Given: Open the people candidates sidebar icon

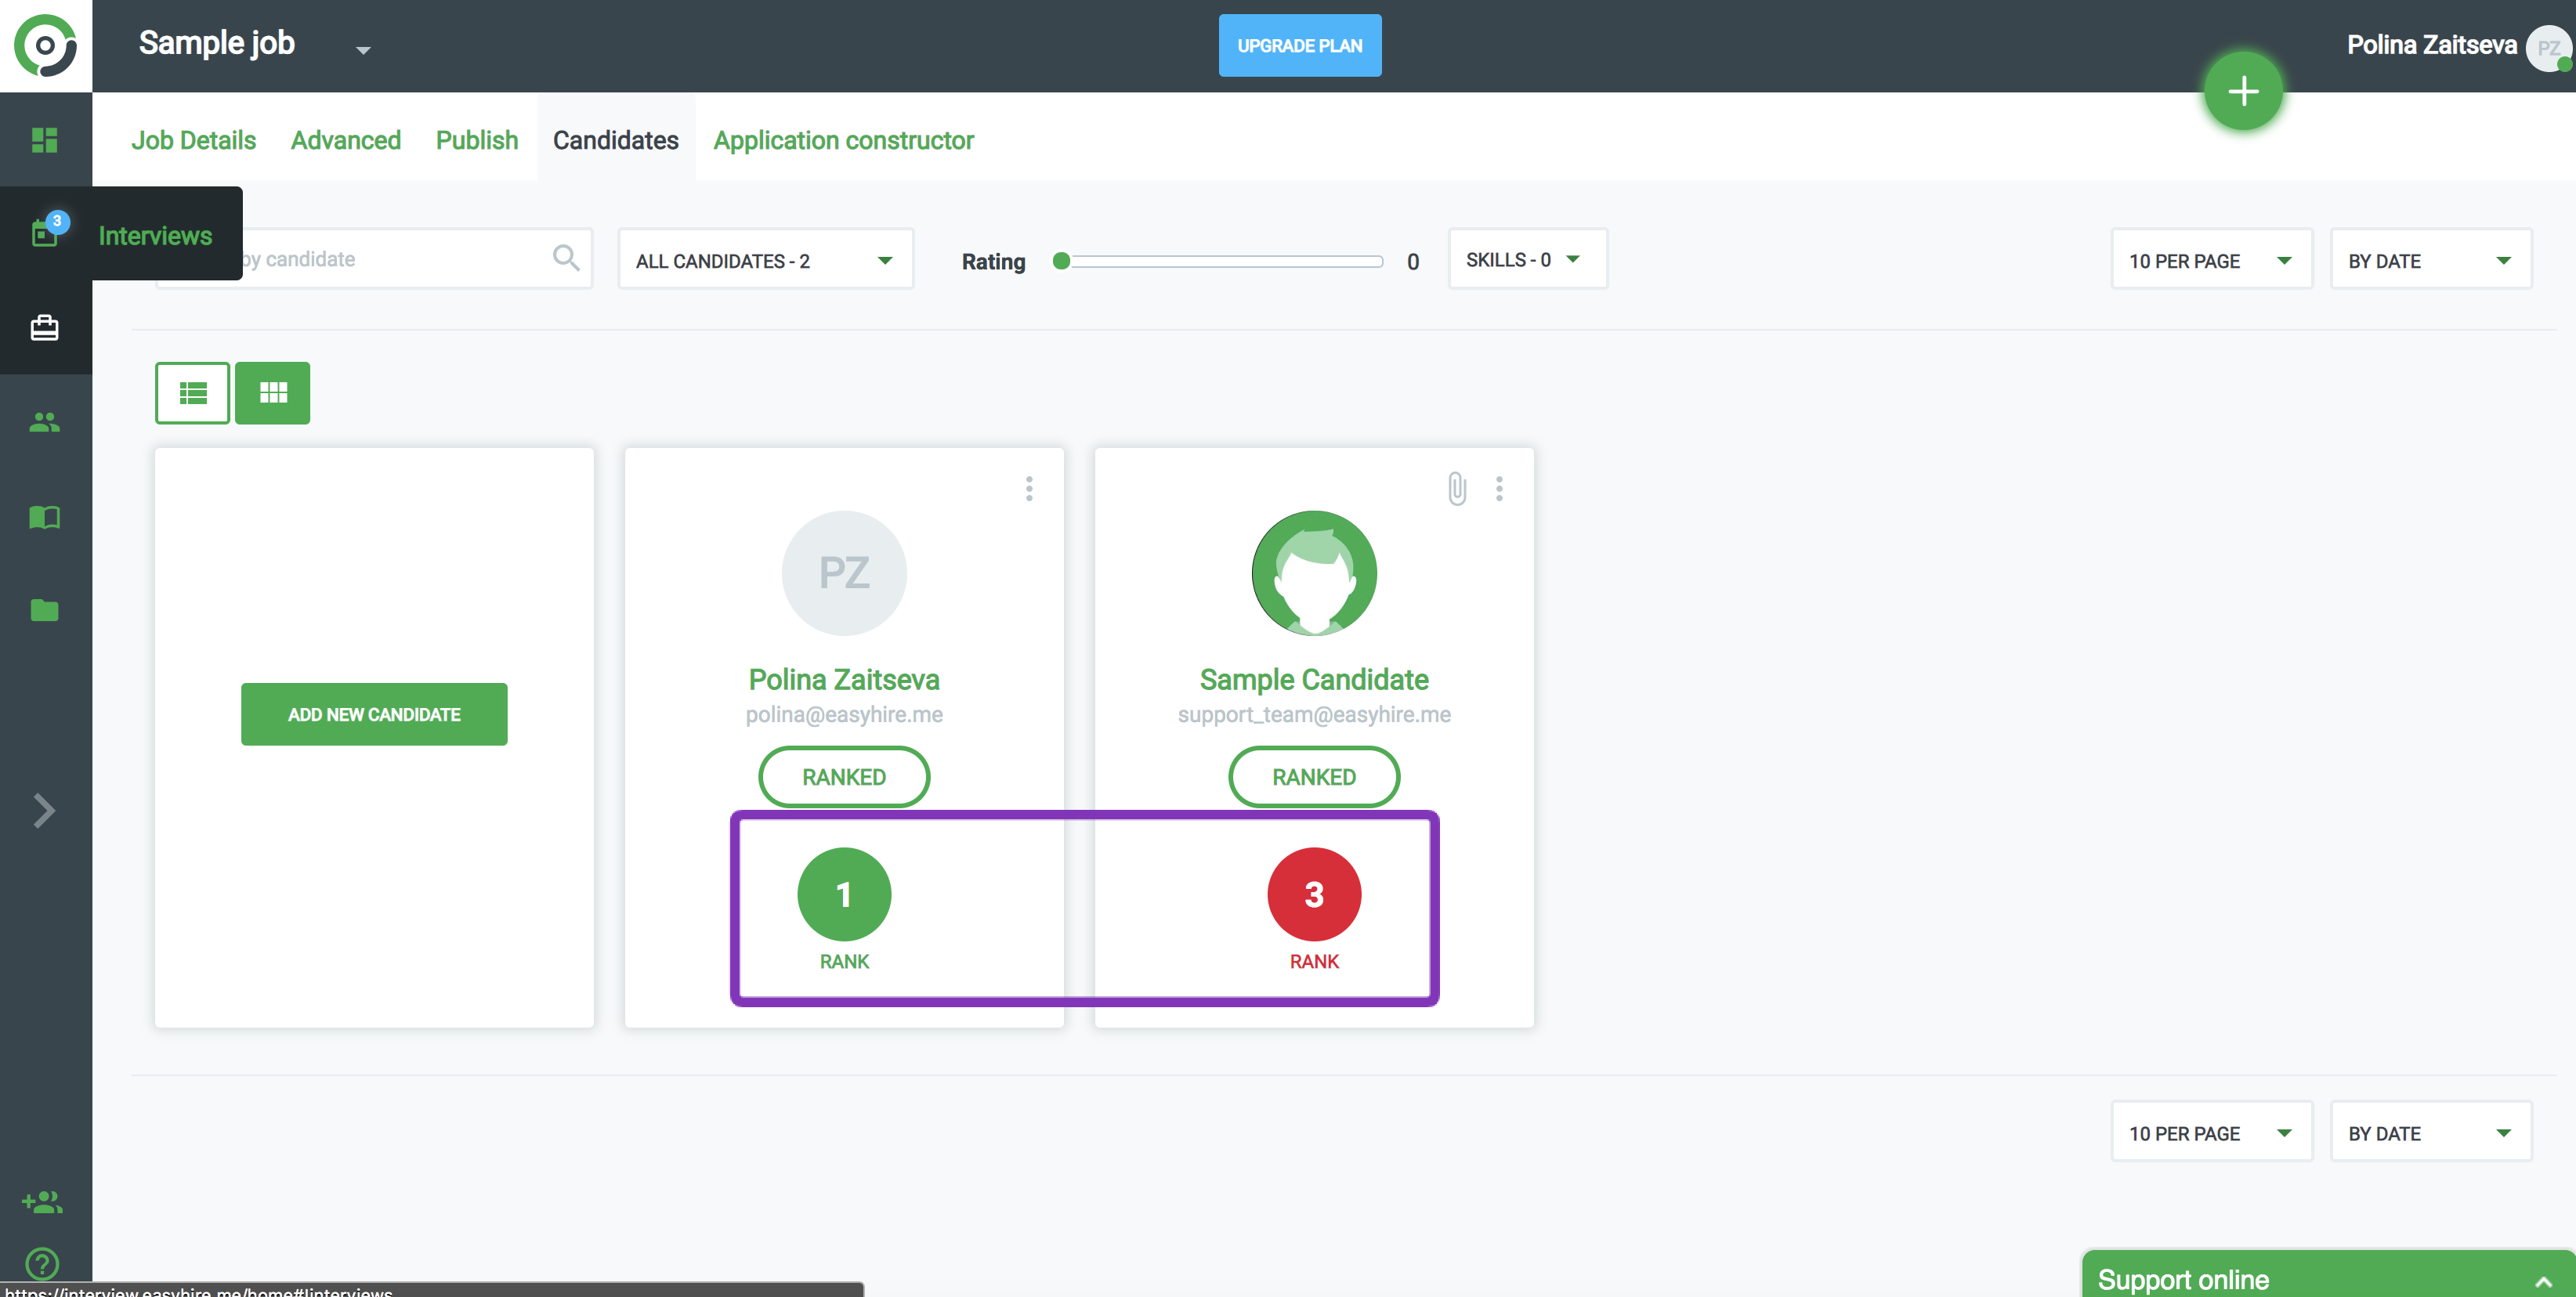Looking at the screenshot, I should [44, 423].
